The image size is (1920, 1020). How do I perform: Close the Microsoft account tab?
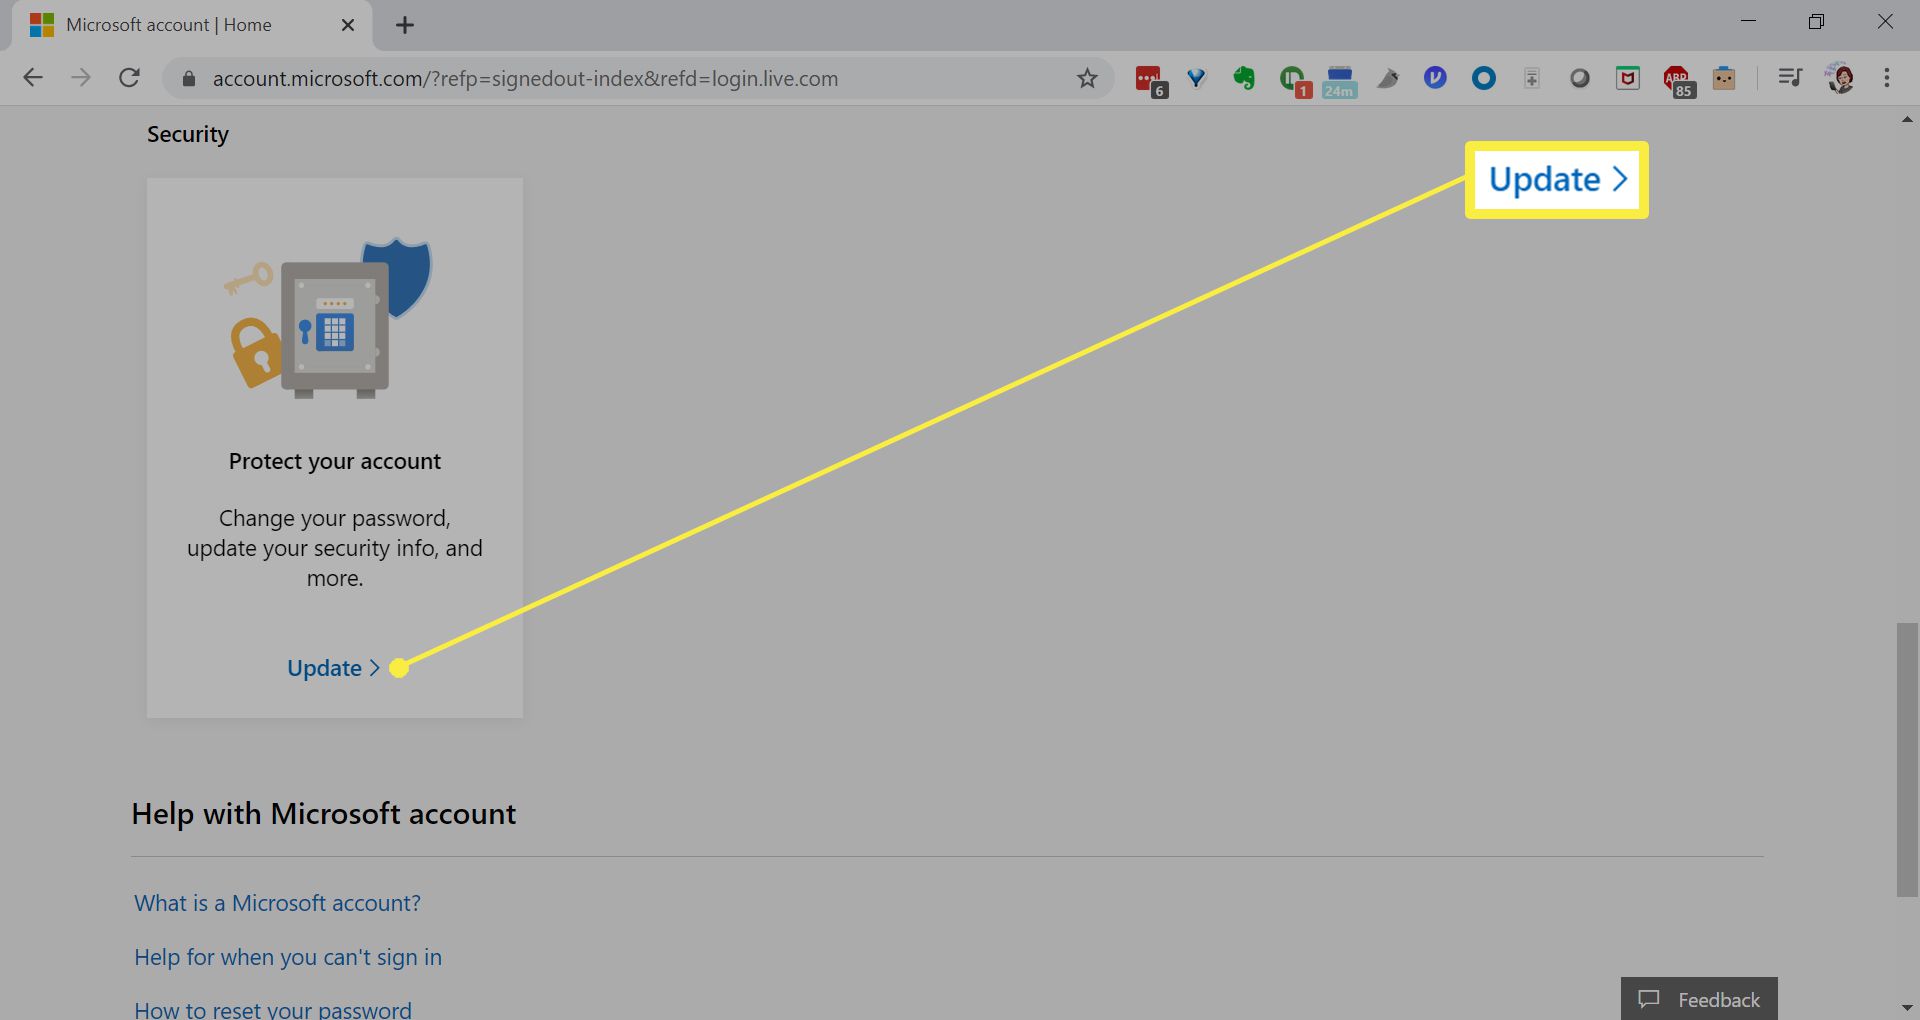click(348, 25)
